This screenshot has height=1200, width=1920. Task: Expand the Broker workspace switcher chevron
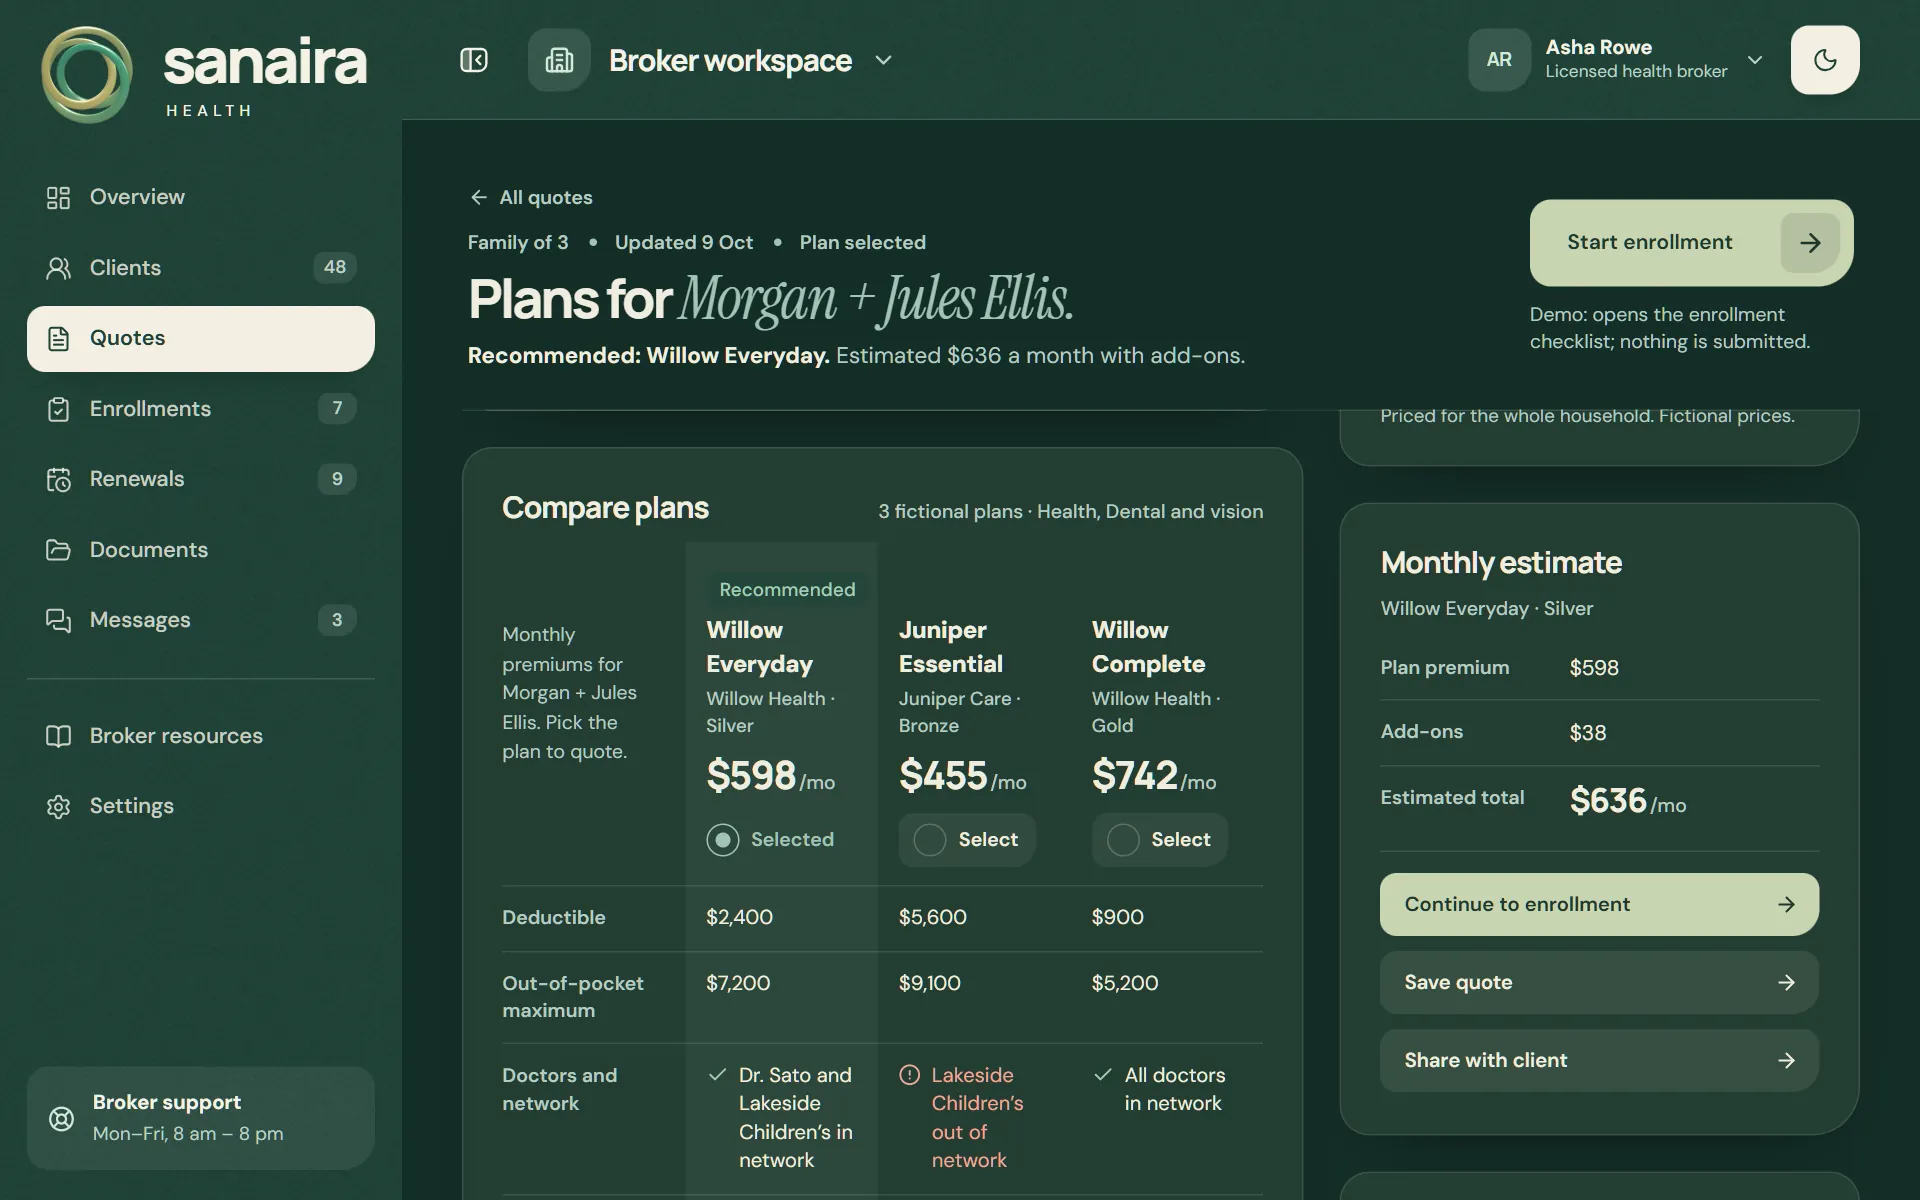pyautogui.click(x=883, y=60)
